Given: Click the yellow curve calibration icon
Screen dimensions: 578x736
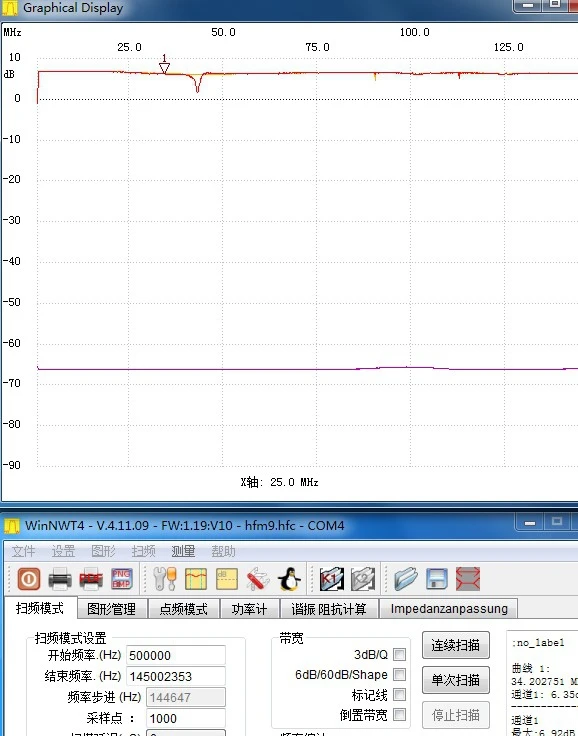Looking at the screenshot, I should [196, 579].
